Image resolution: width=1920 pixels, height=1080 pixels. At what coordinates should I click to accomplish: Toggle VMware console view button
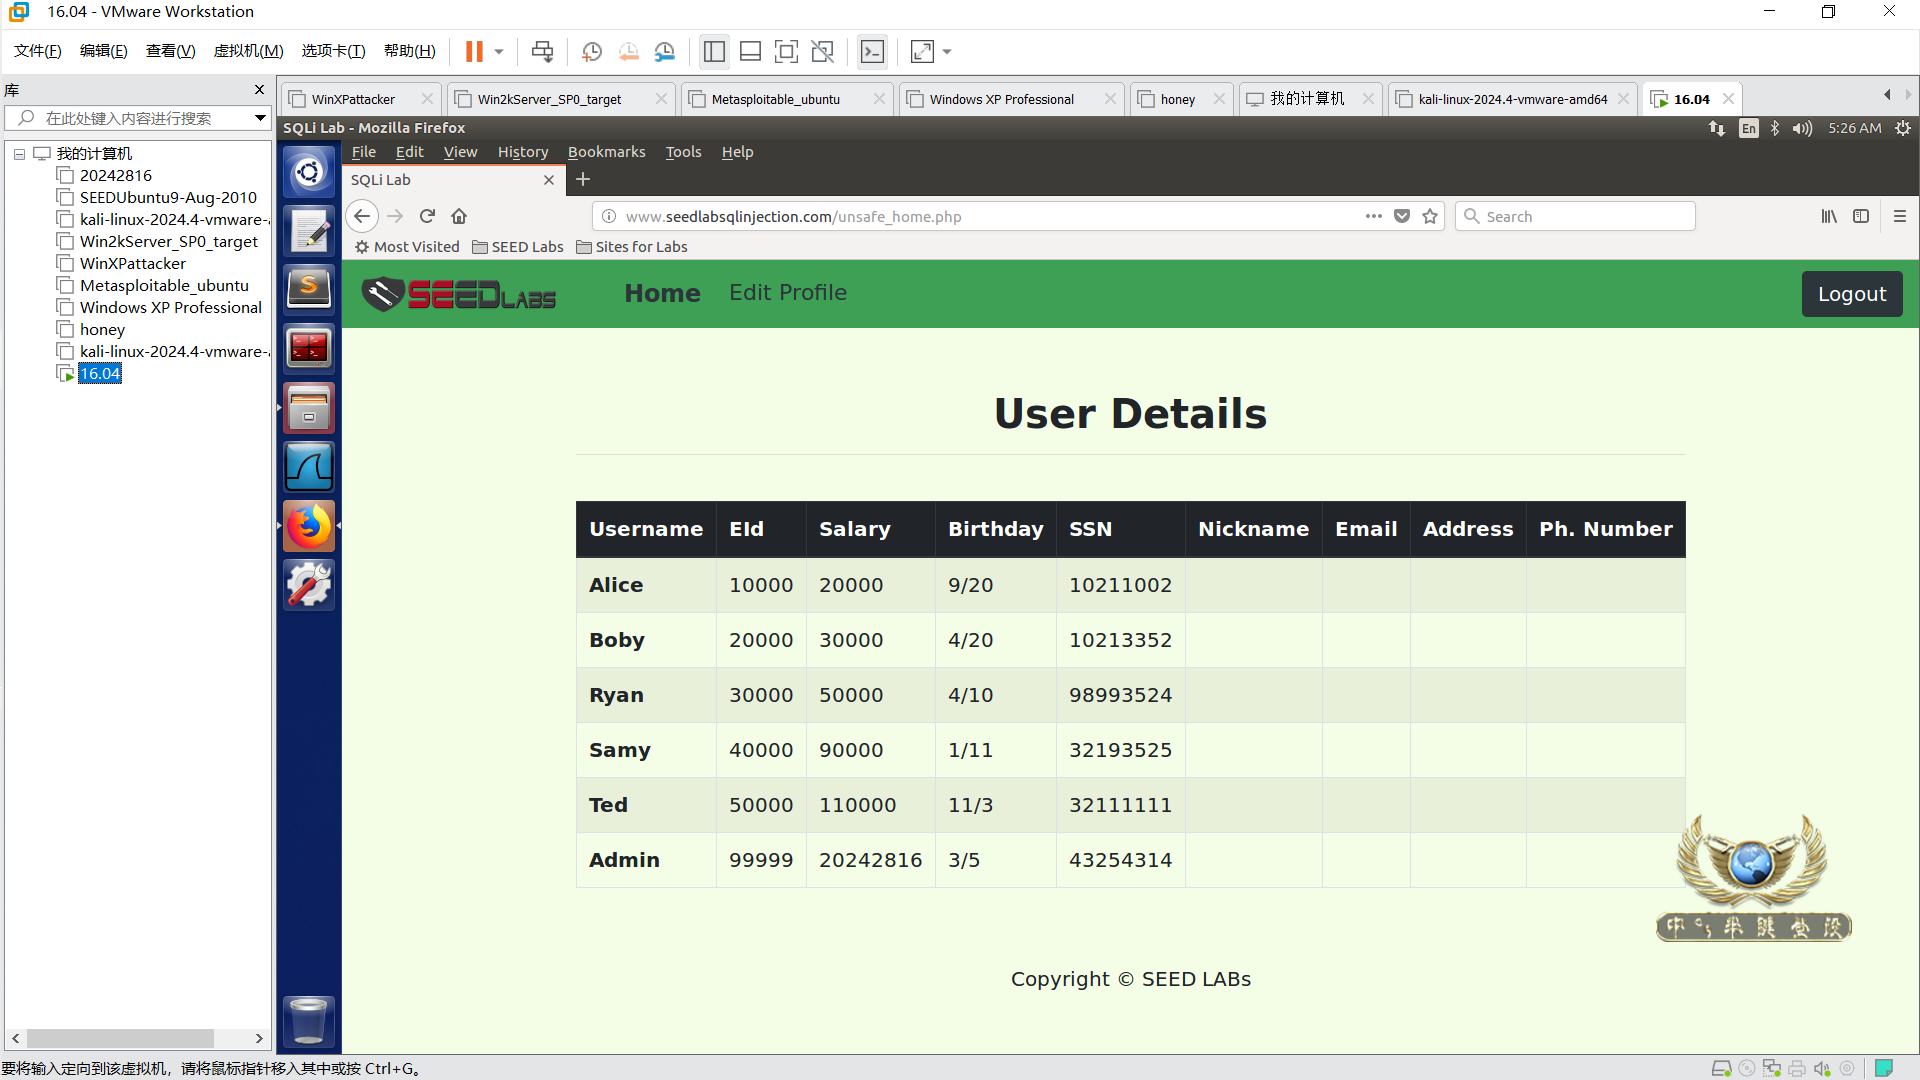coord(872,52)
